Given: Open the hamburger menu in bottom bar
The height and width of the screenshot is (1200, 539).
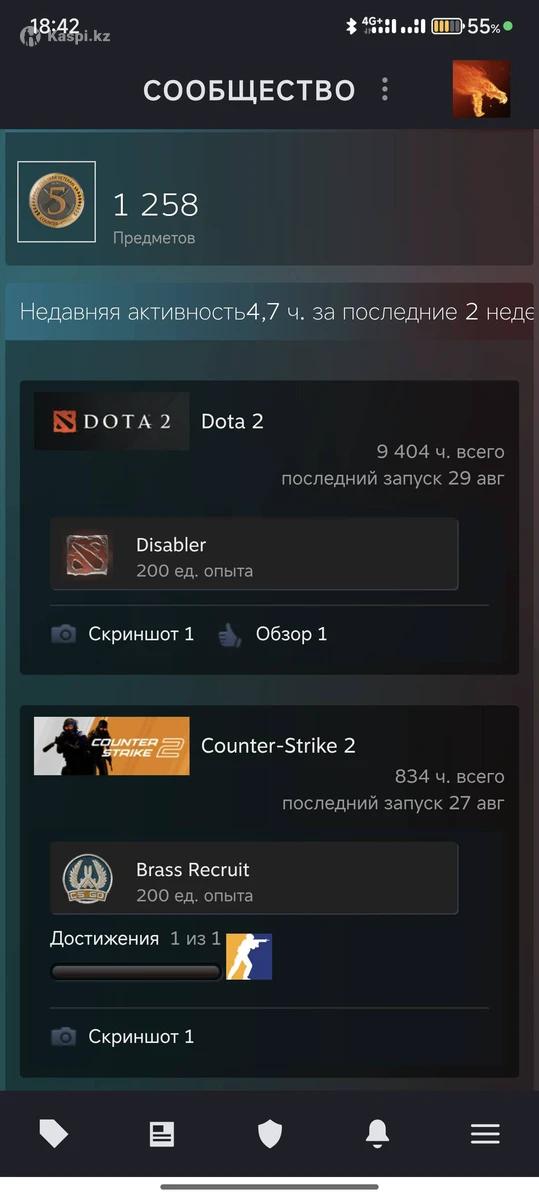Looking at the screenshot, I should (485, 1133).
